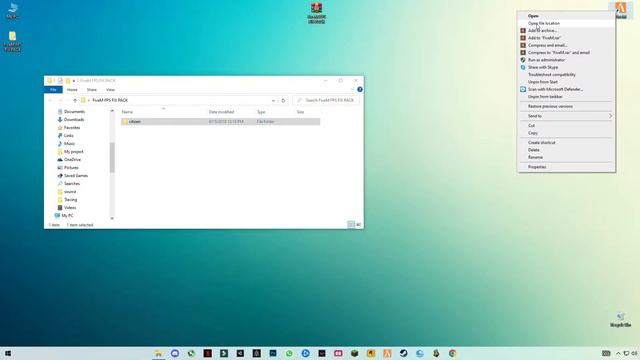The width and height of the screenshot is (640, 360).
Task: Click the Windows Start button
Action: click(x=8, y=353)
